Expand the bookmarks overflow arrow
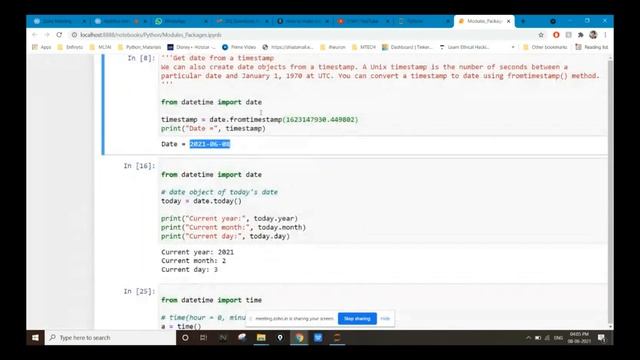This screenshot has height=360, width=640. (513, 47)
